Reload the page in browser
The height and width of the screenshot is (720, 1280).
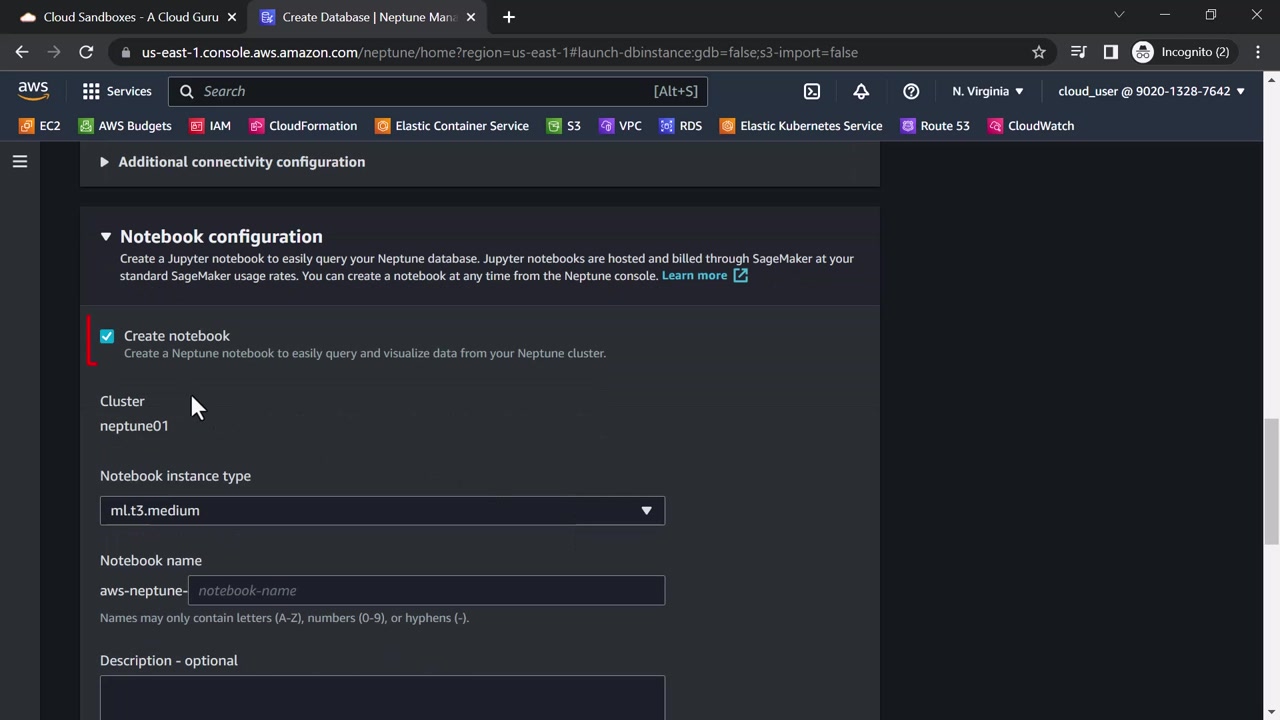[86, 52]
